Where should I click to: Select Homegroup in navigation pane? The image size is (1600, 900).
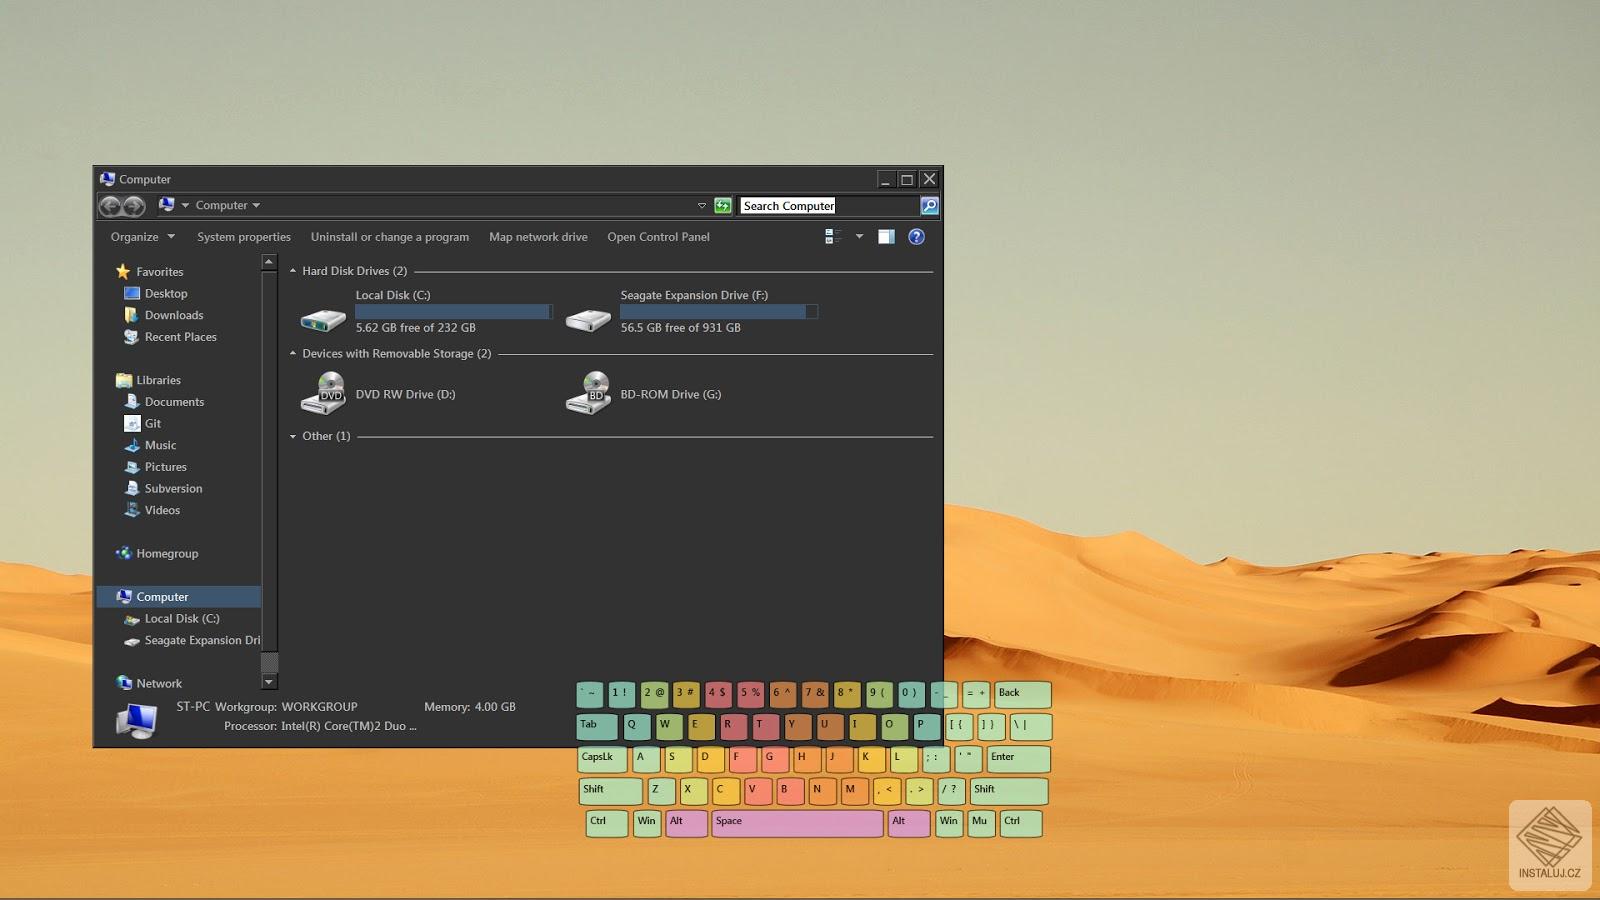point(167,553)
